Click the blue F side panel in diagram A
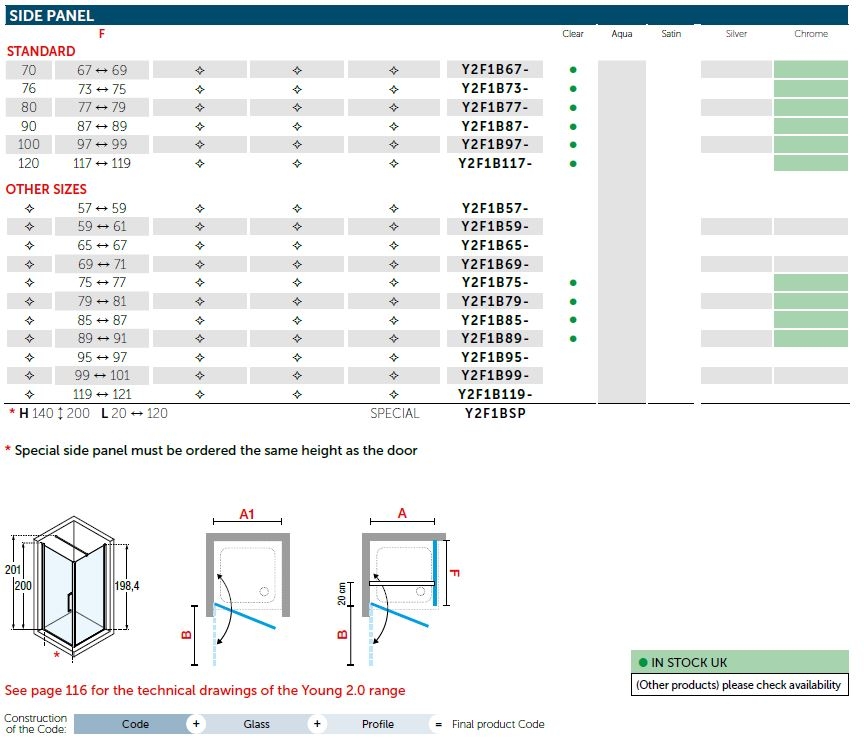The image size is (864, 738). (436, 573)
